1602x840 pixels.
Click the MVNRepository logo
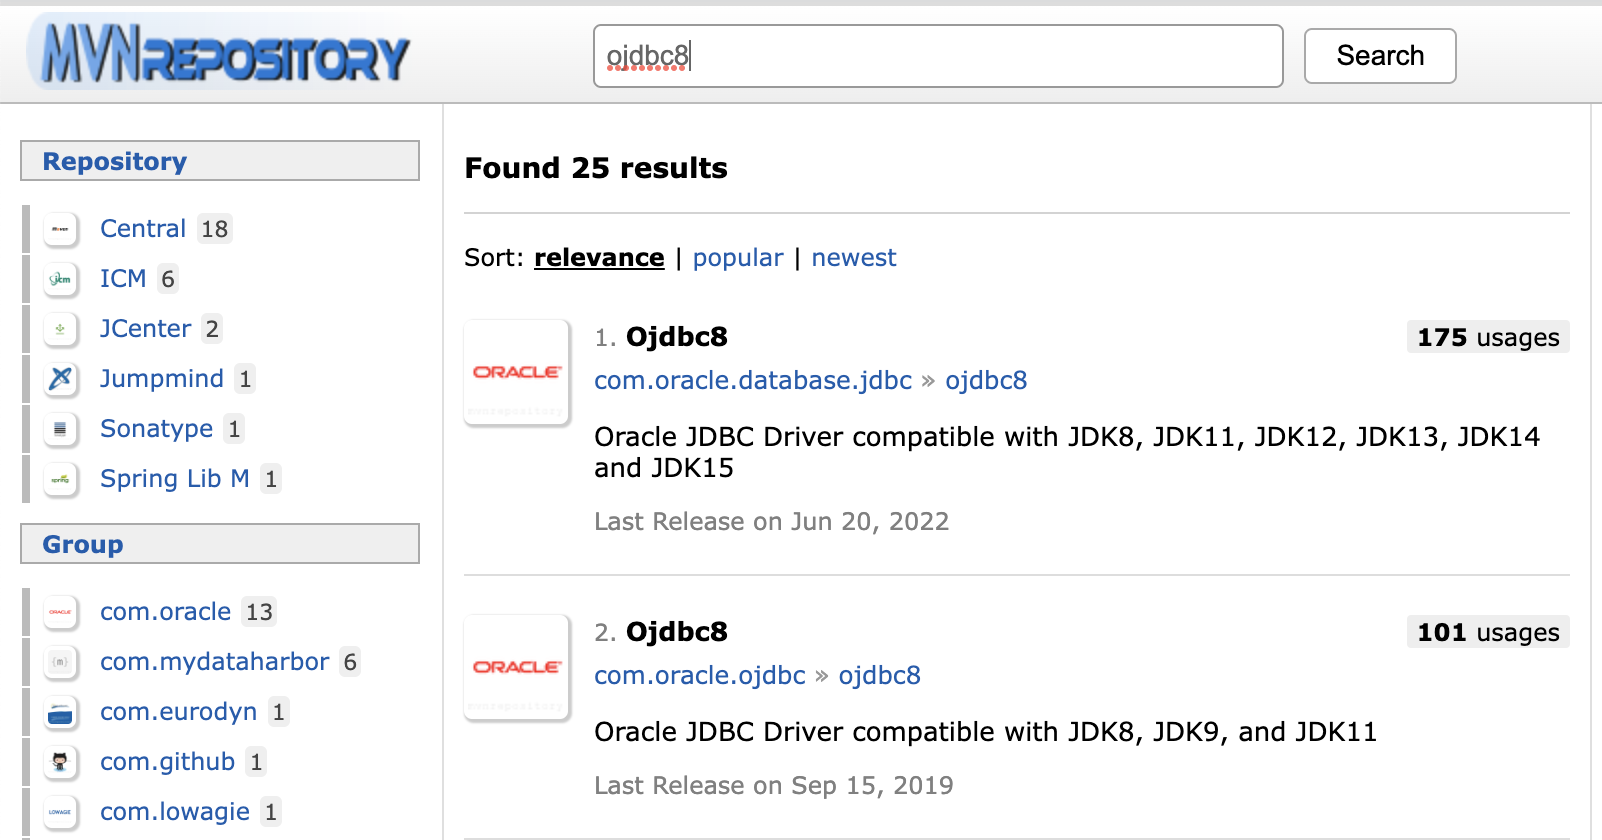(x=220, y=53)
